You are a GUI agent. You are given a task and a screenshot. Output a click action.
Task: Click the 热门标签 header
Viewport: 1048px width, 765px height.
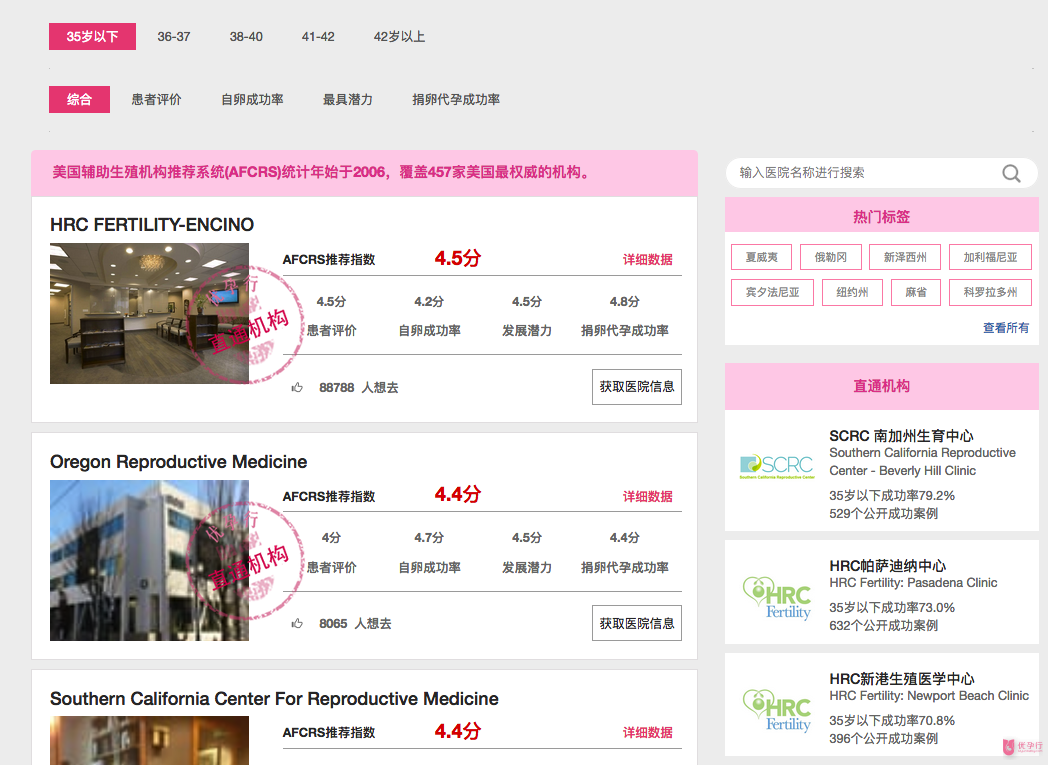click(882, 217)
